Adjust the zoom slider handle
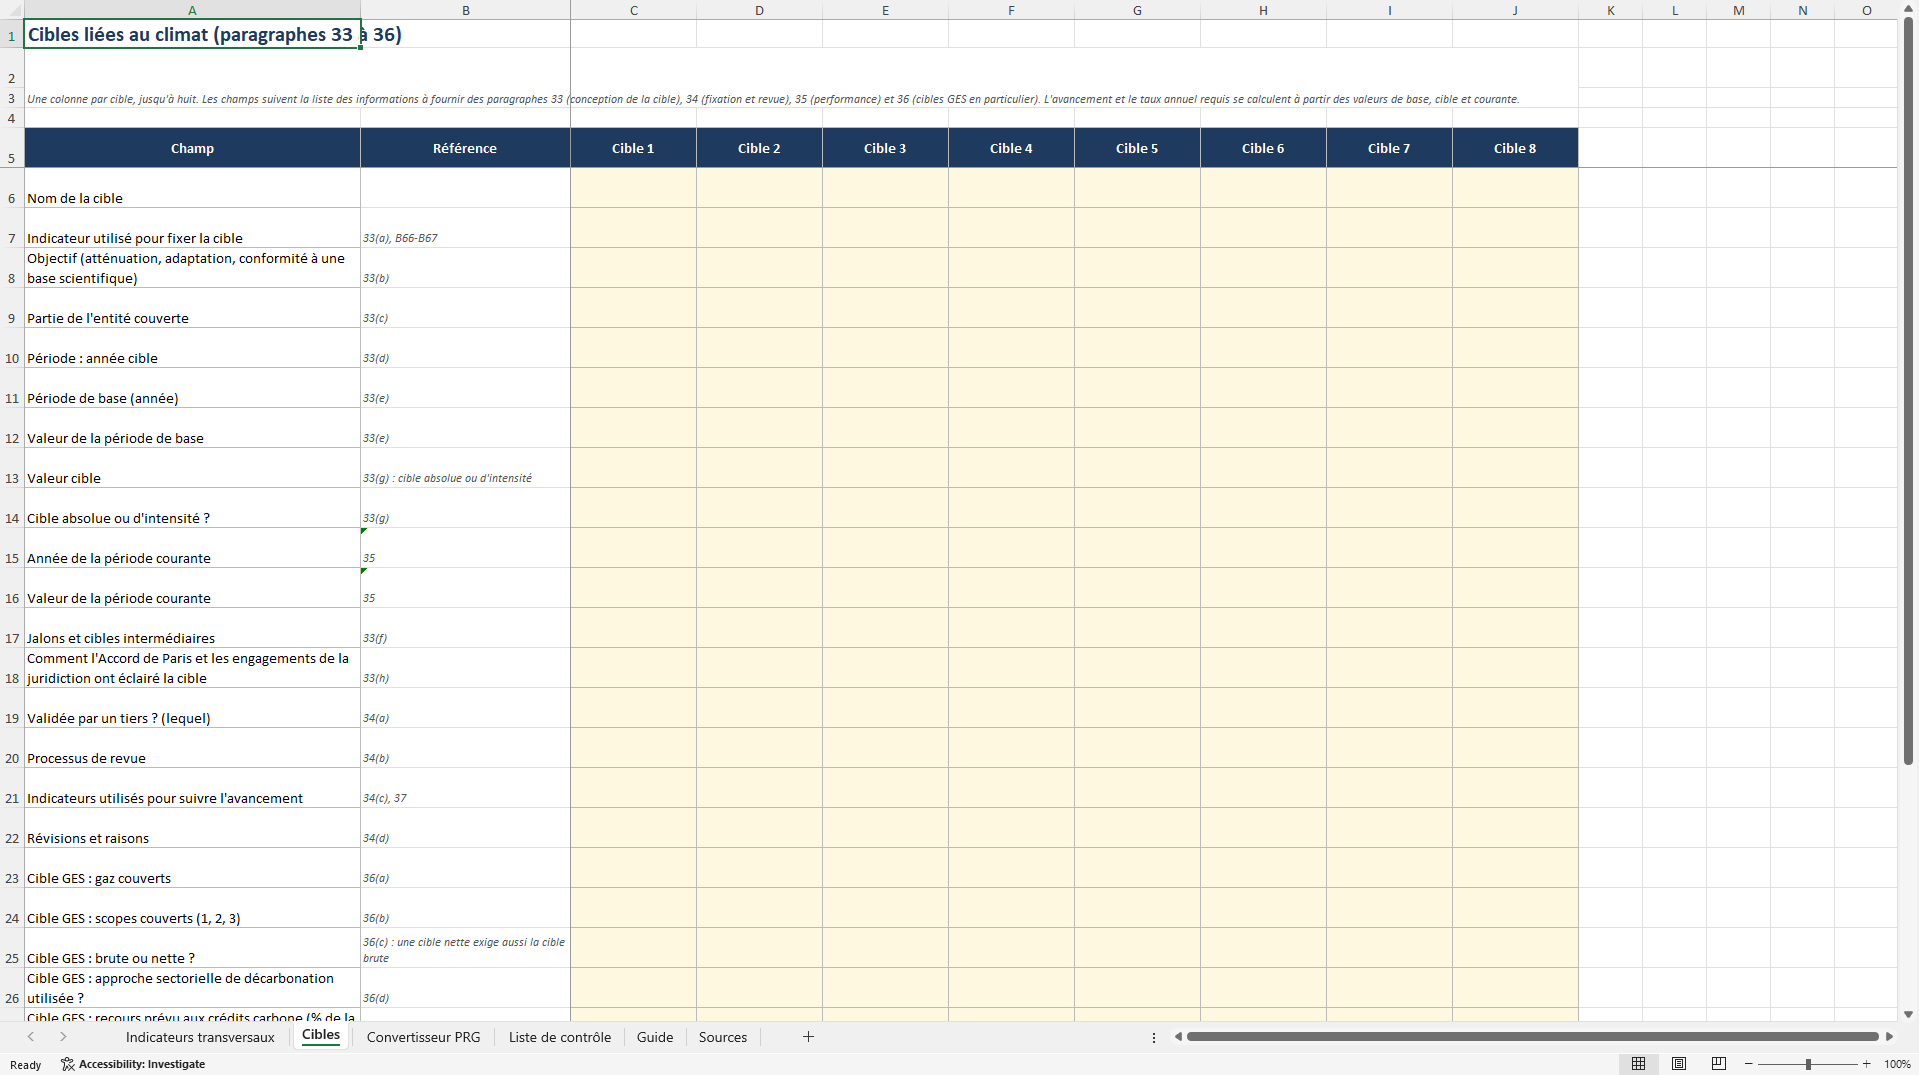The height and width of the screenshot is (1075, 1919). [x=1808, y=1064]
